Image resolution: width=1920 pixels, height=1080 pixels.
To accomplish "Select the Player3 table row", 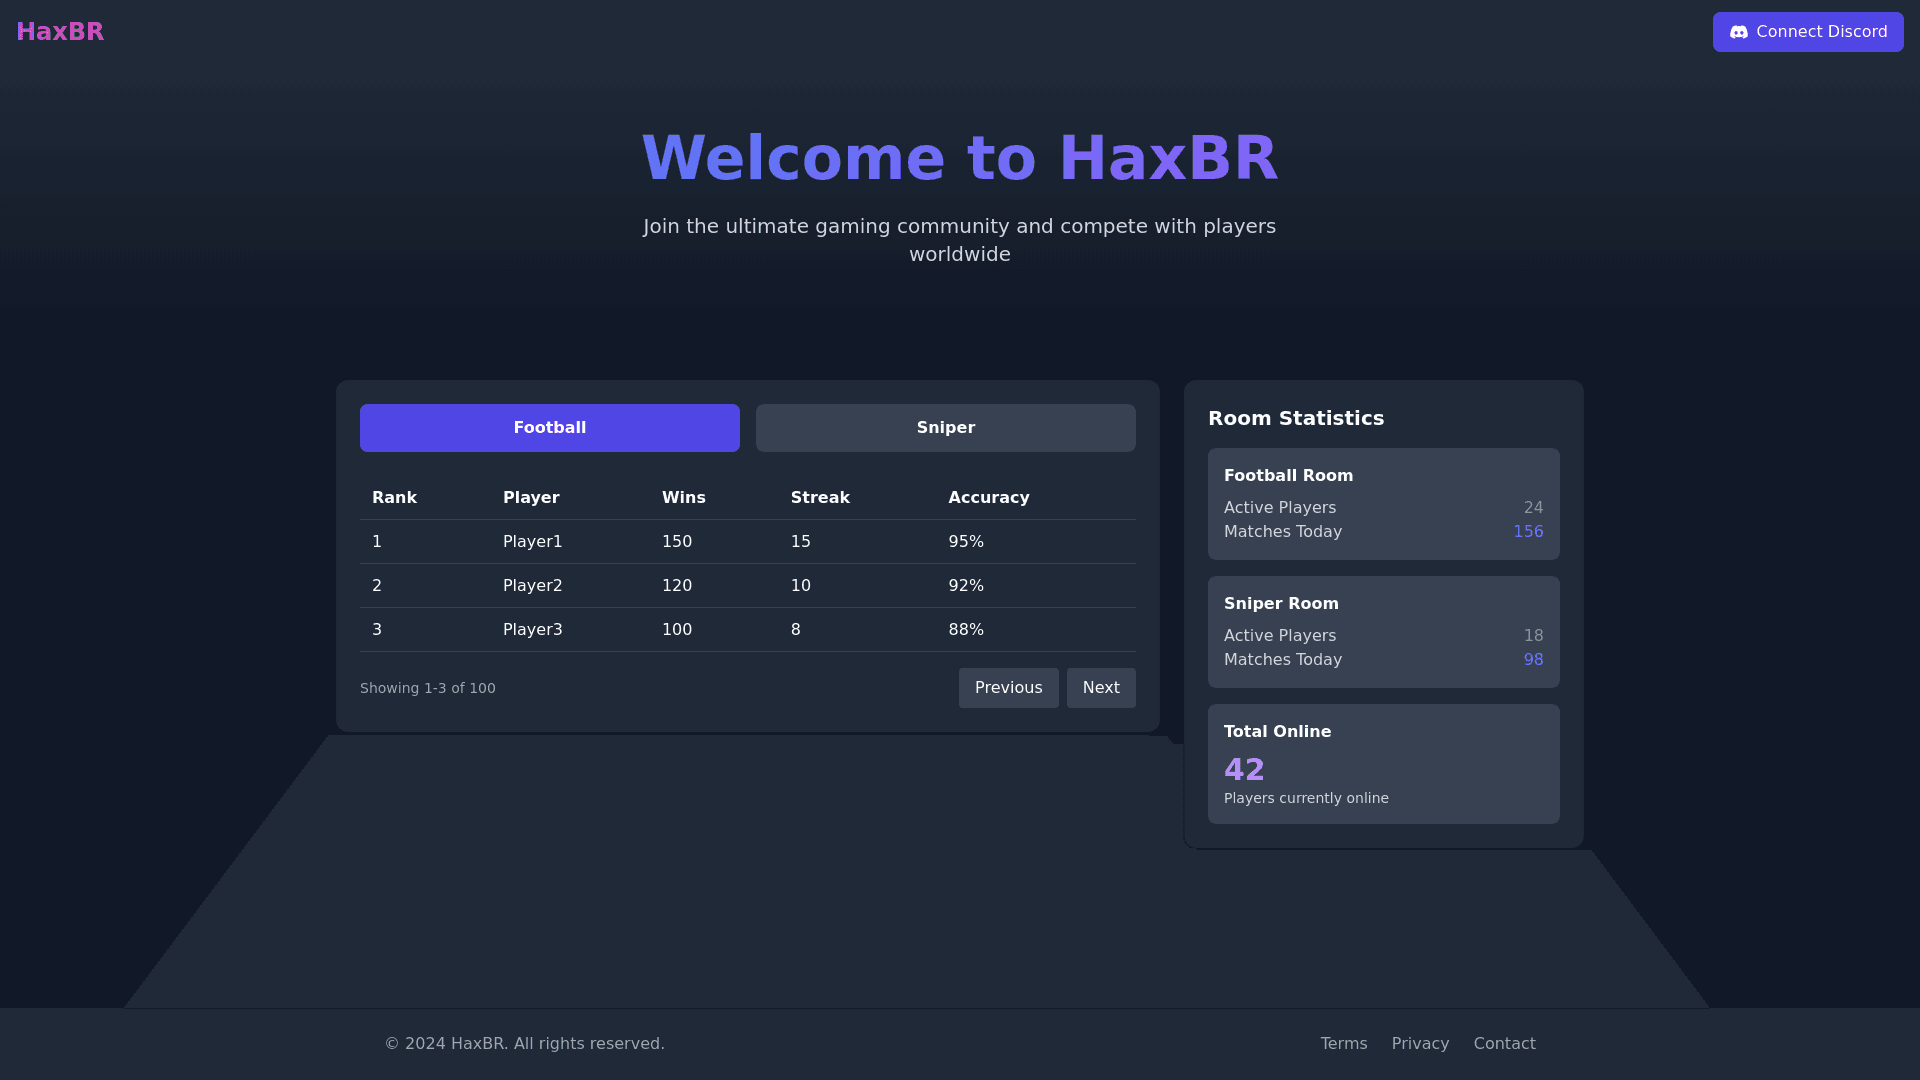I will coord(747,630).
